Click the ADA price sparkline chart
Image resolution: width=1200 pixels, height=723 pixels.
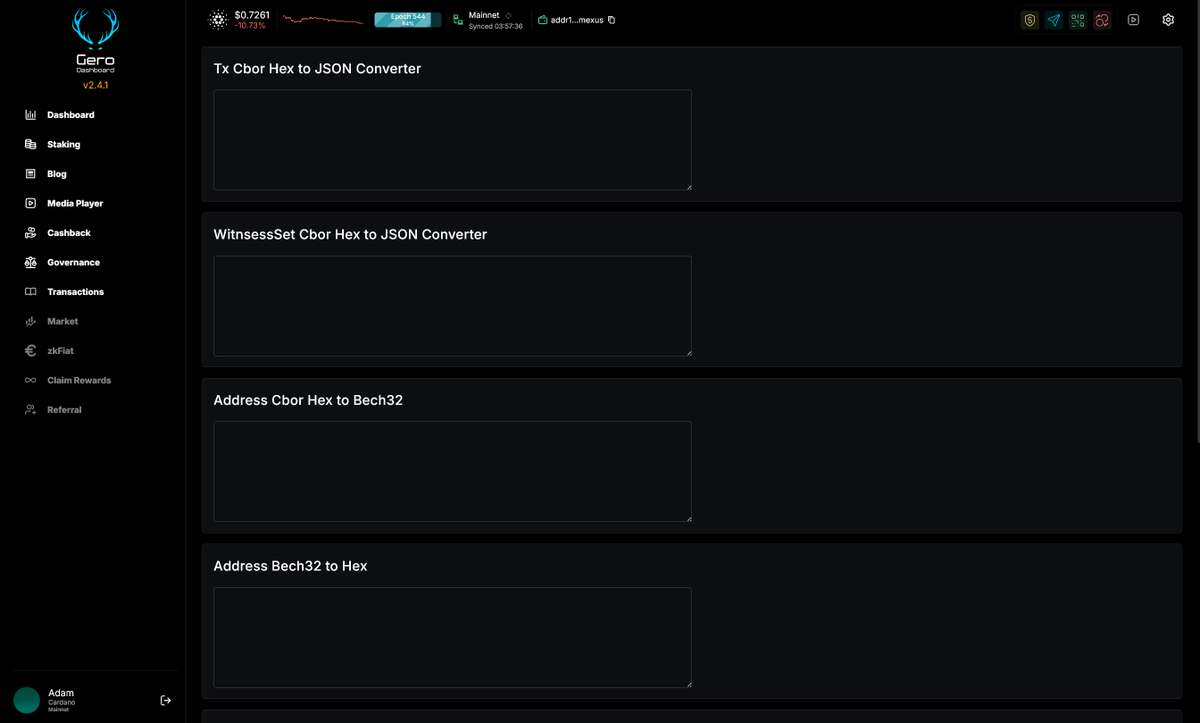pyautogui.click(x=318, y=18)
